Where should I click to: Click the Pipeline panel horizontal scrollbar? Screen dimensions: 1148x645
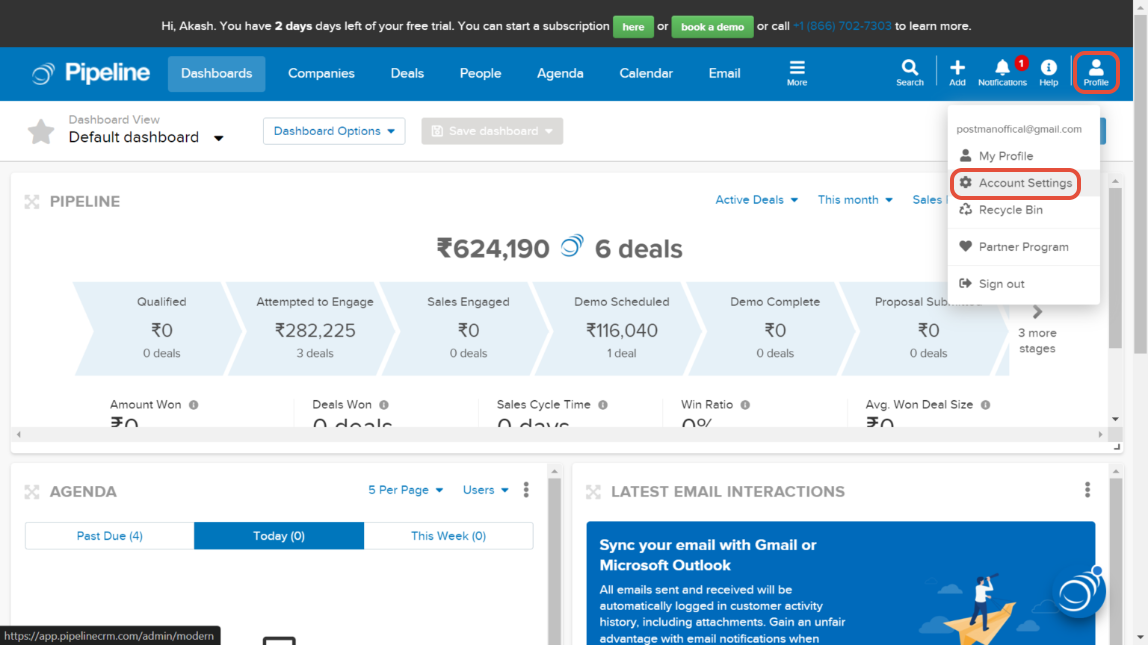[560, 434]
